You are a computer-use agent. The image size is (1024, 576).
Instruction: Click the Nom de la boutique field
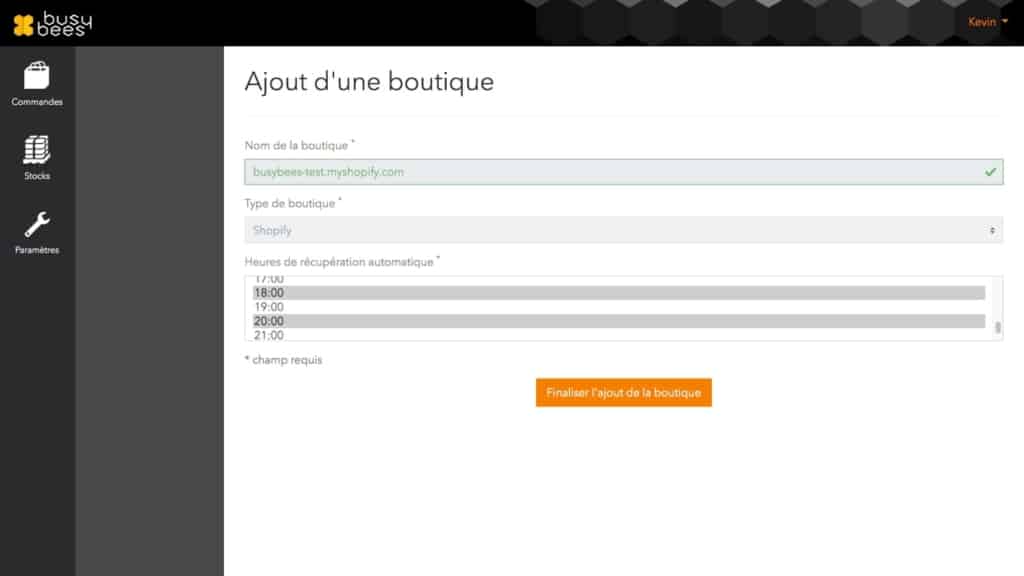click(624, 172)
